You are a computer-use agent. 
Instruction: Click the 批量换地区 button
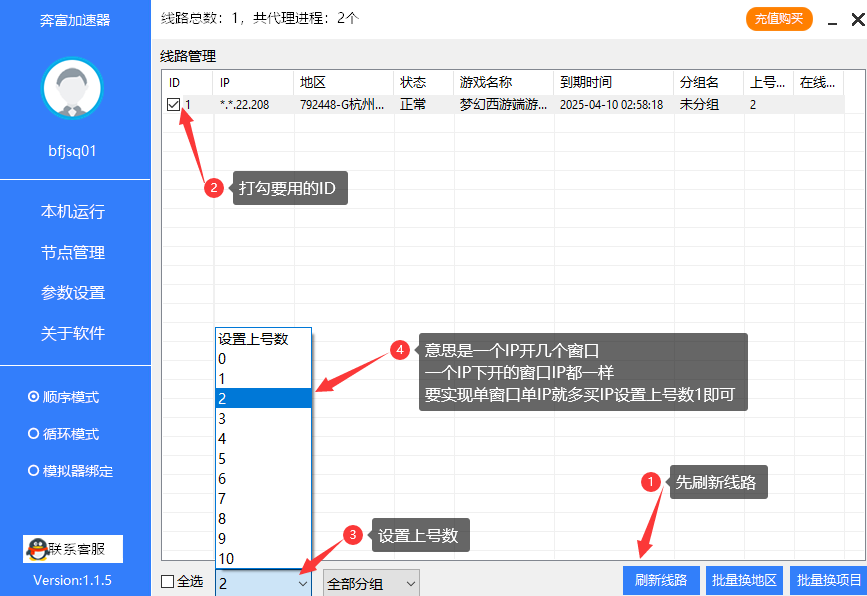[x=744, y=580]
